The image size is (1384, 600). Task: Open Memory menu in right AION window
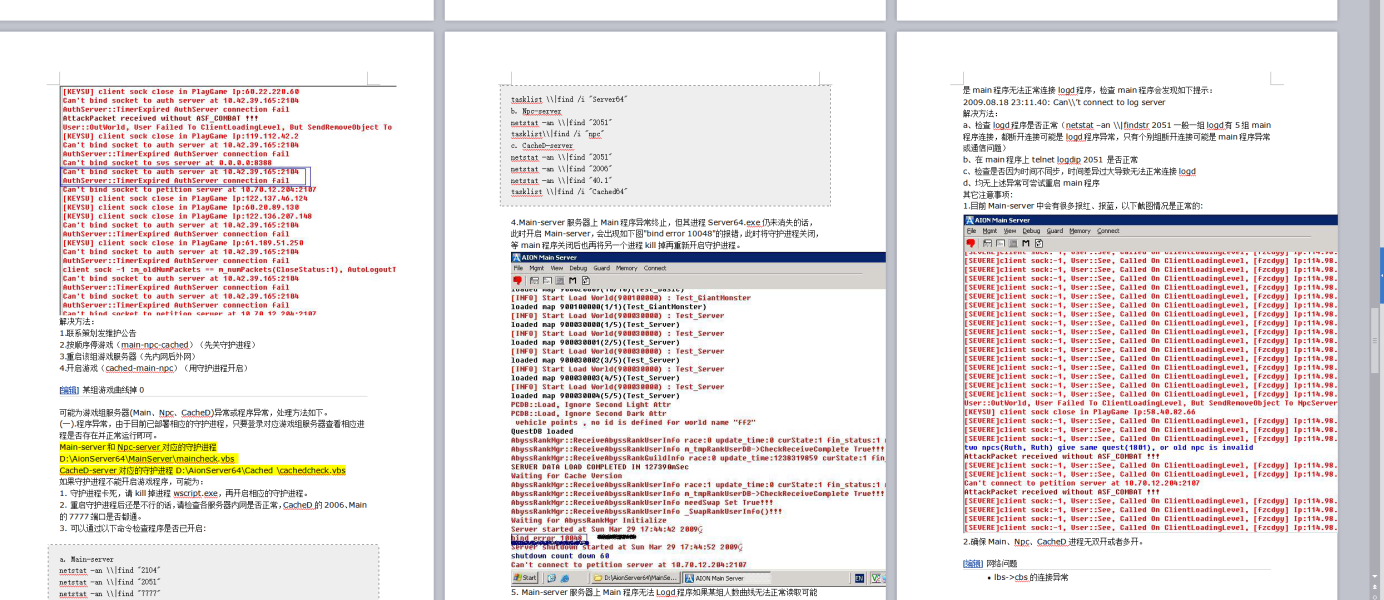1080,231
